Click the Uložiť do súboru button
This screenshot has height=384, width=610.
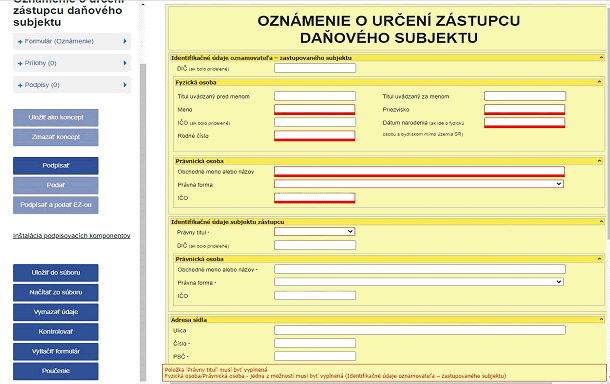coord(56,273)
